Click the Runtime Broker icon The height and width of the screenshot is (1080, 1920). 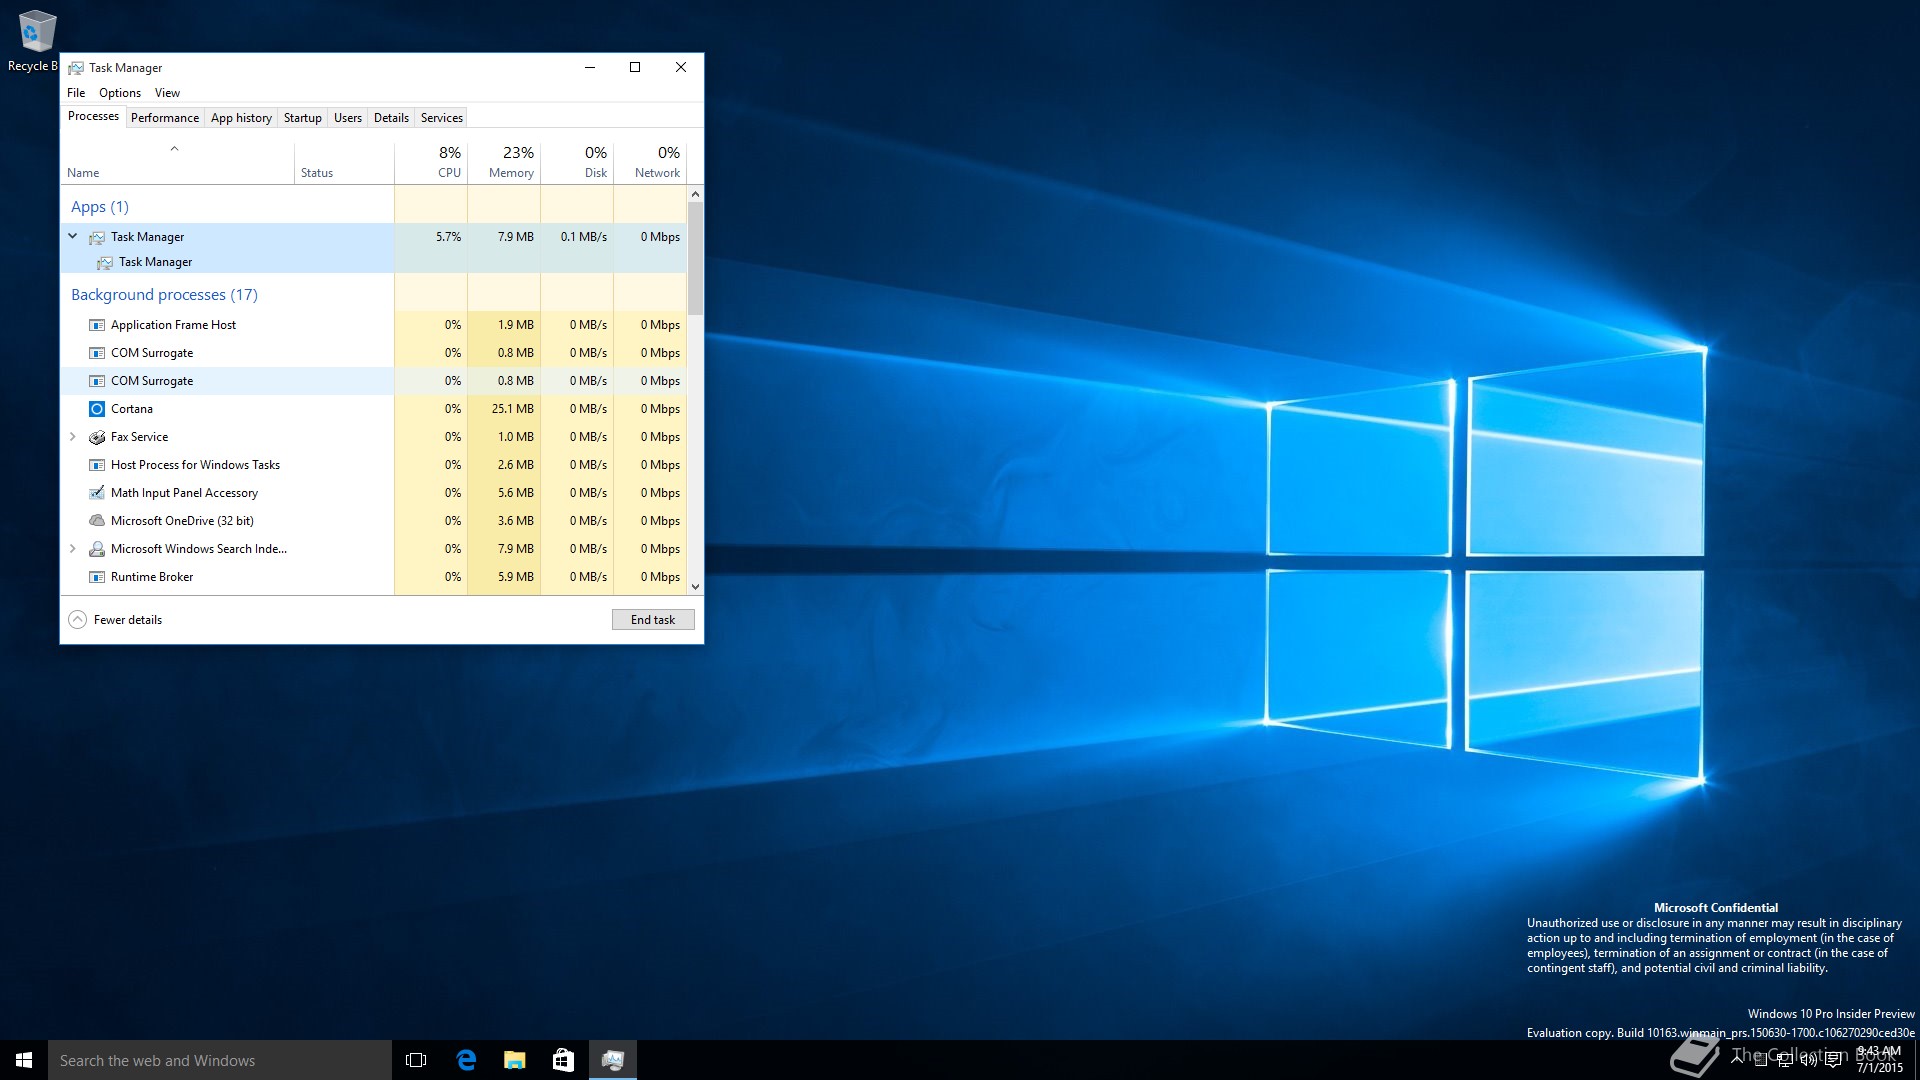coord(97,577)
